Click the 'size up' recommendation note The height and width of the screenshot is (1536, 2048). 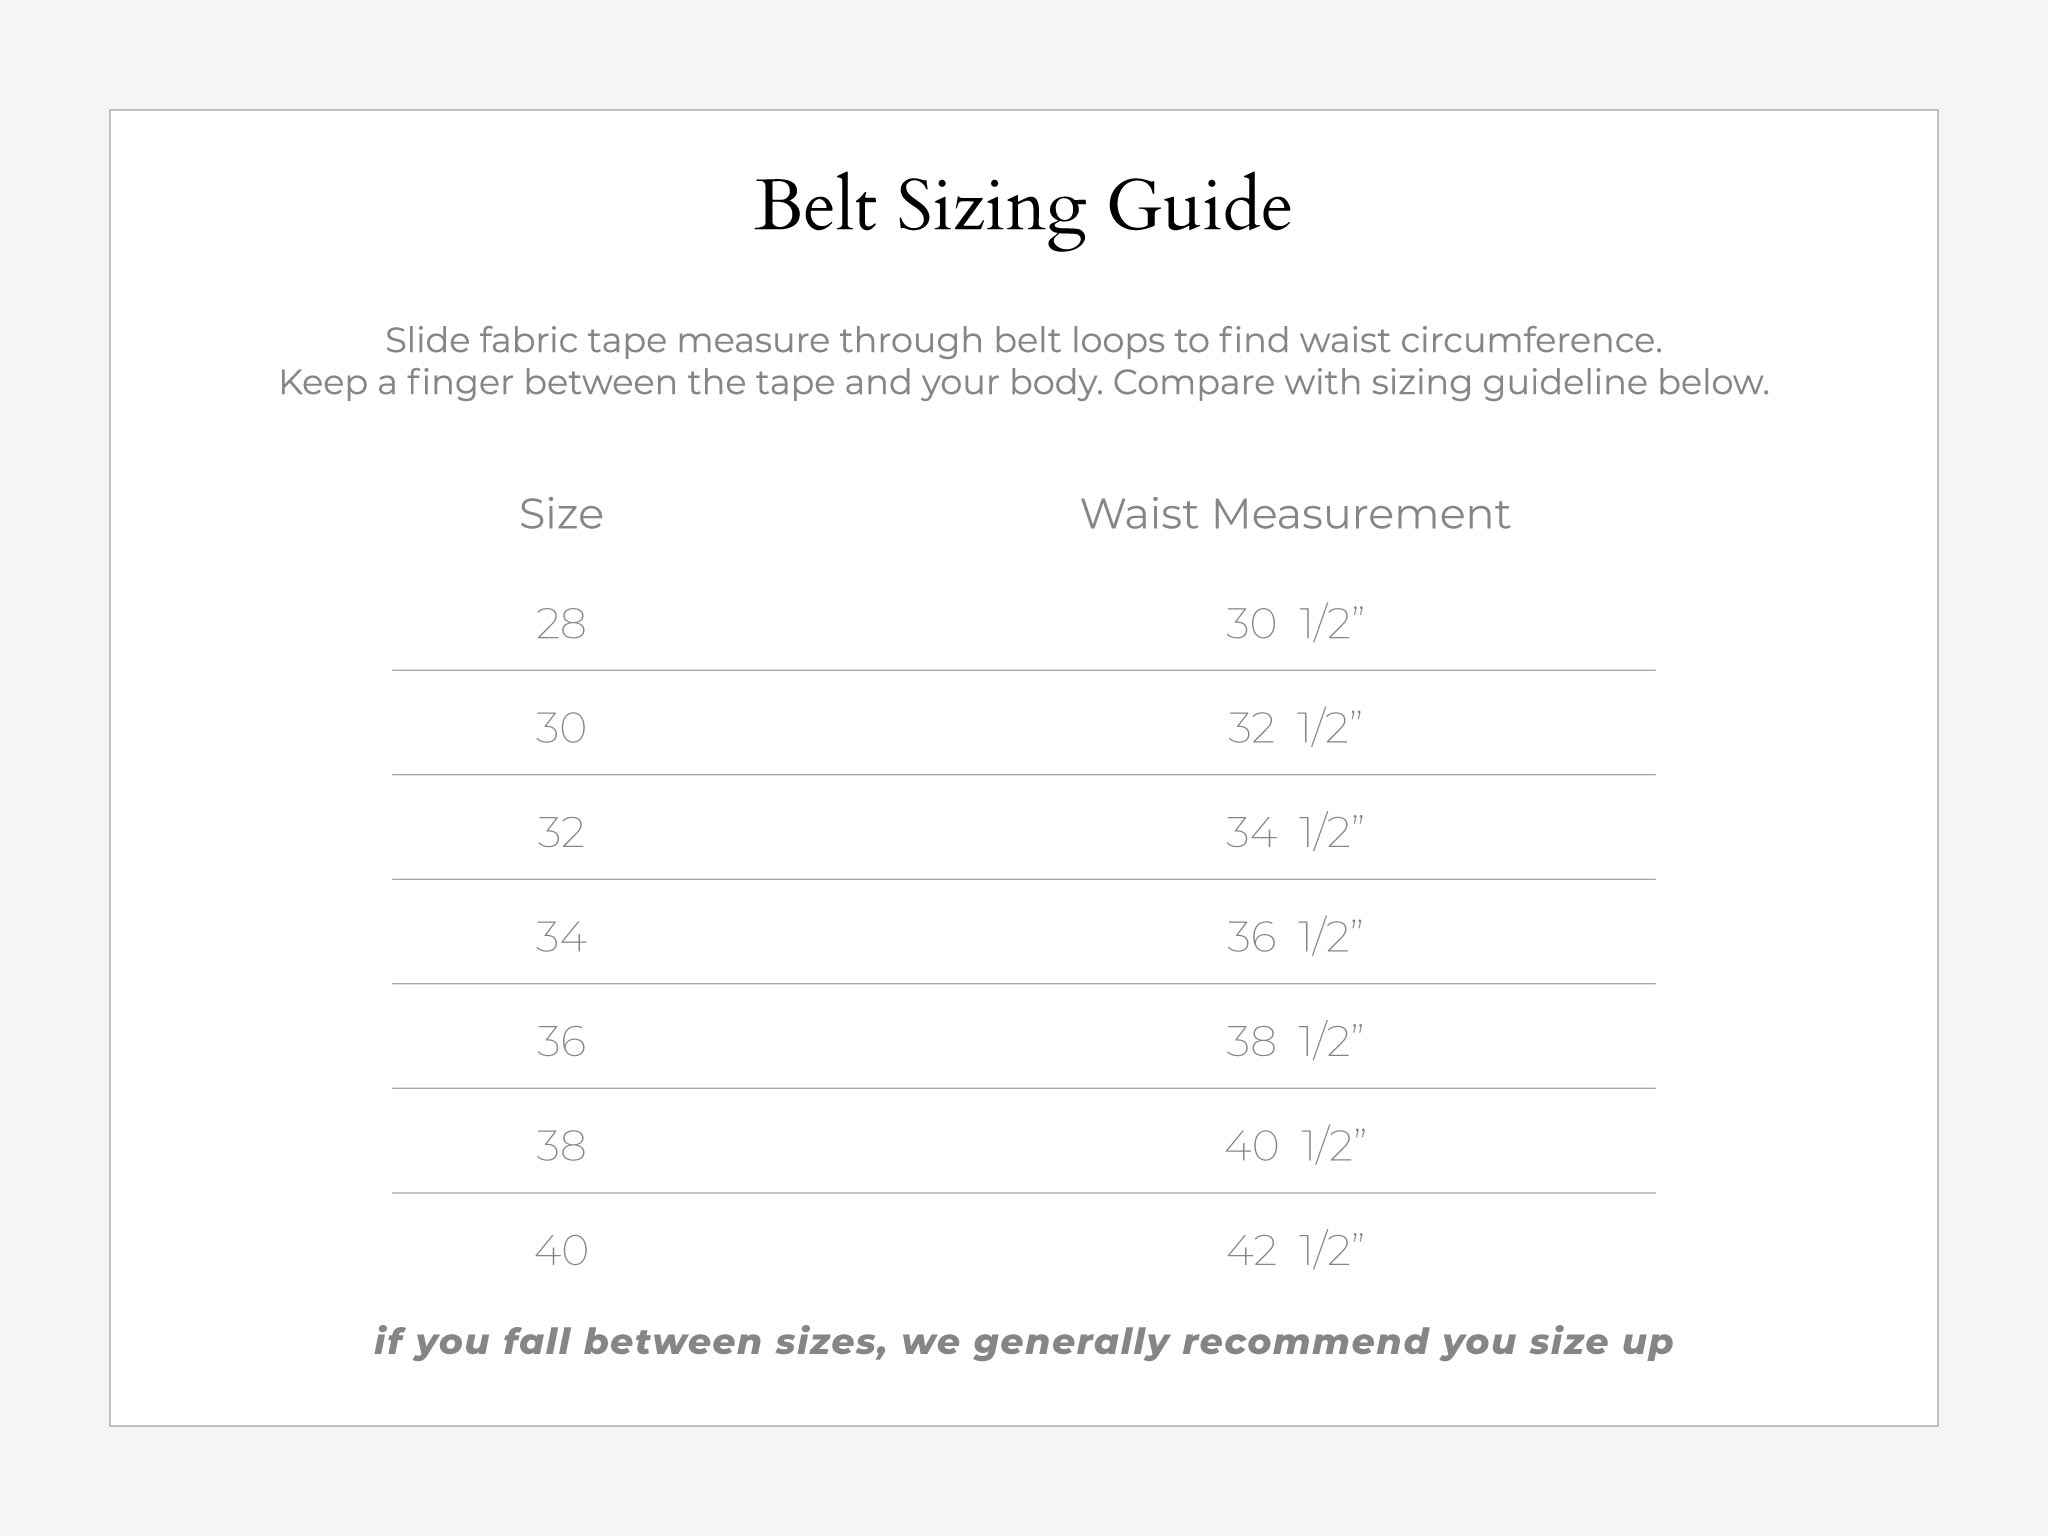pos(1023,1342)
